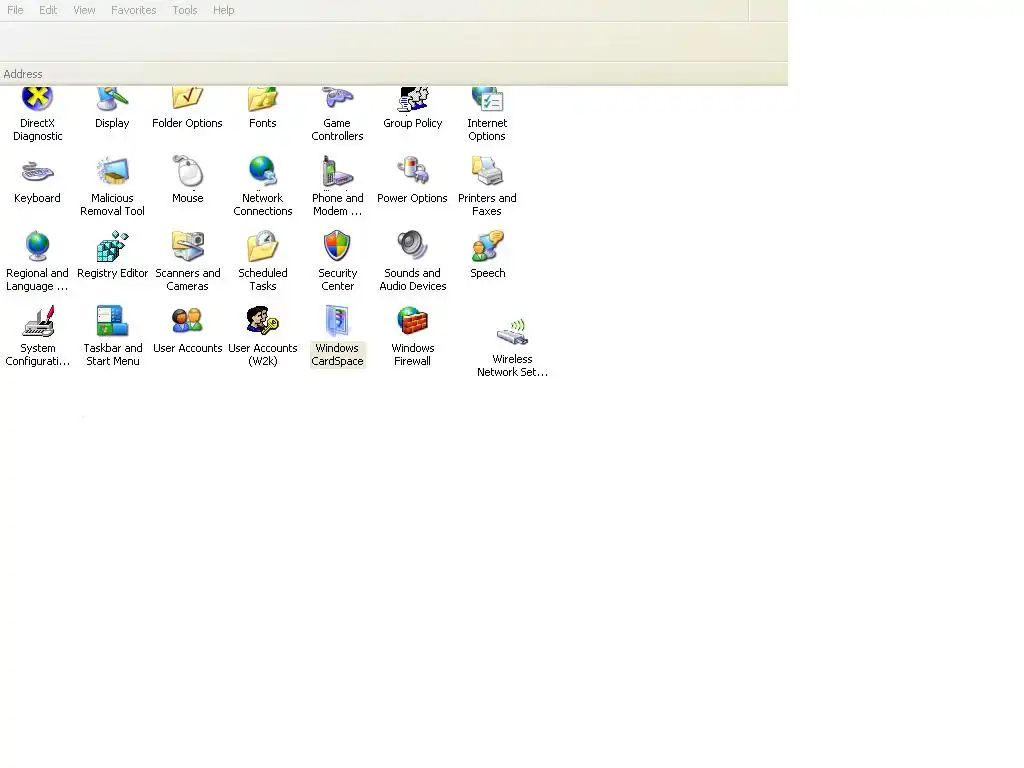Open the Windows Firewall icon
1024x768 pixels.
click(413, 322)
